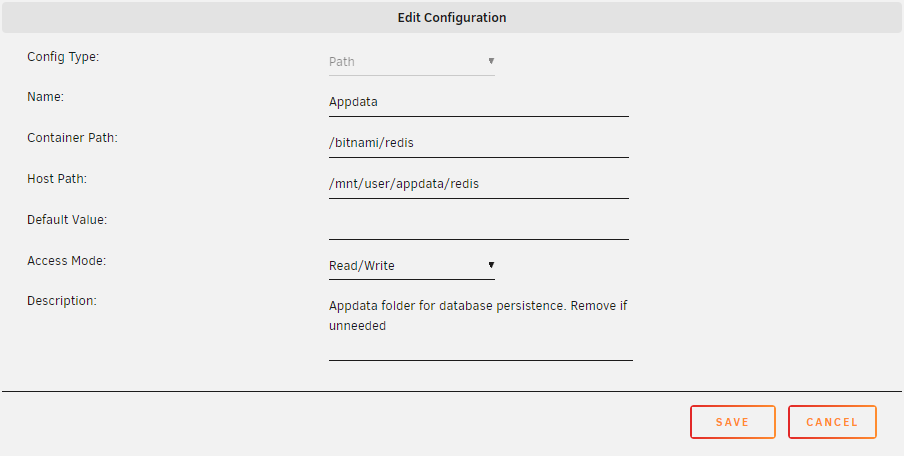Click the arrow beside the Path selection
904x456 pixels.
click(x=491, y=61)
